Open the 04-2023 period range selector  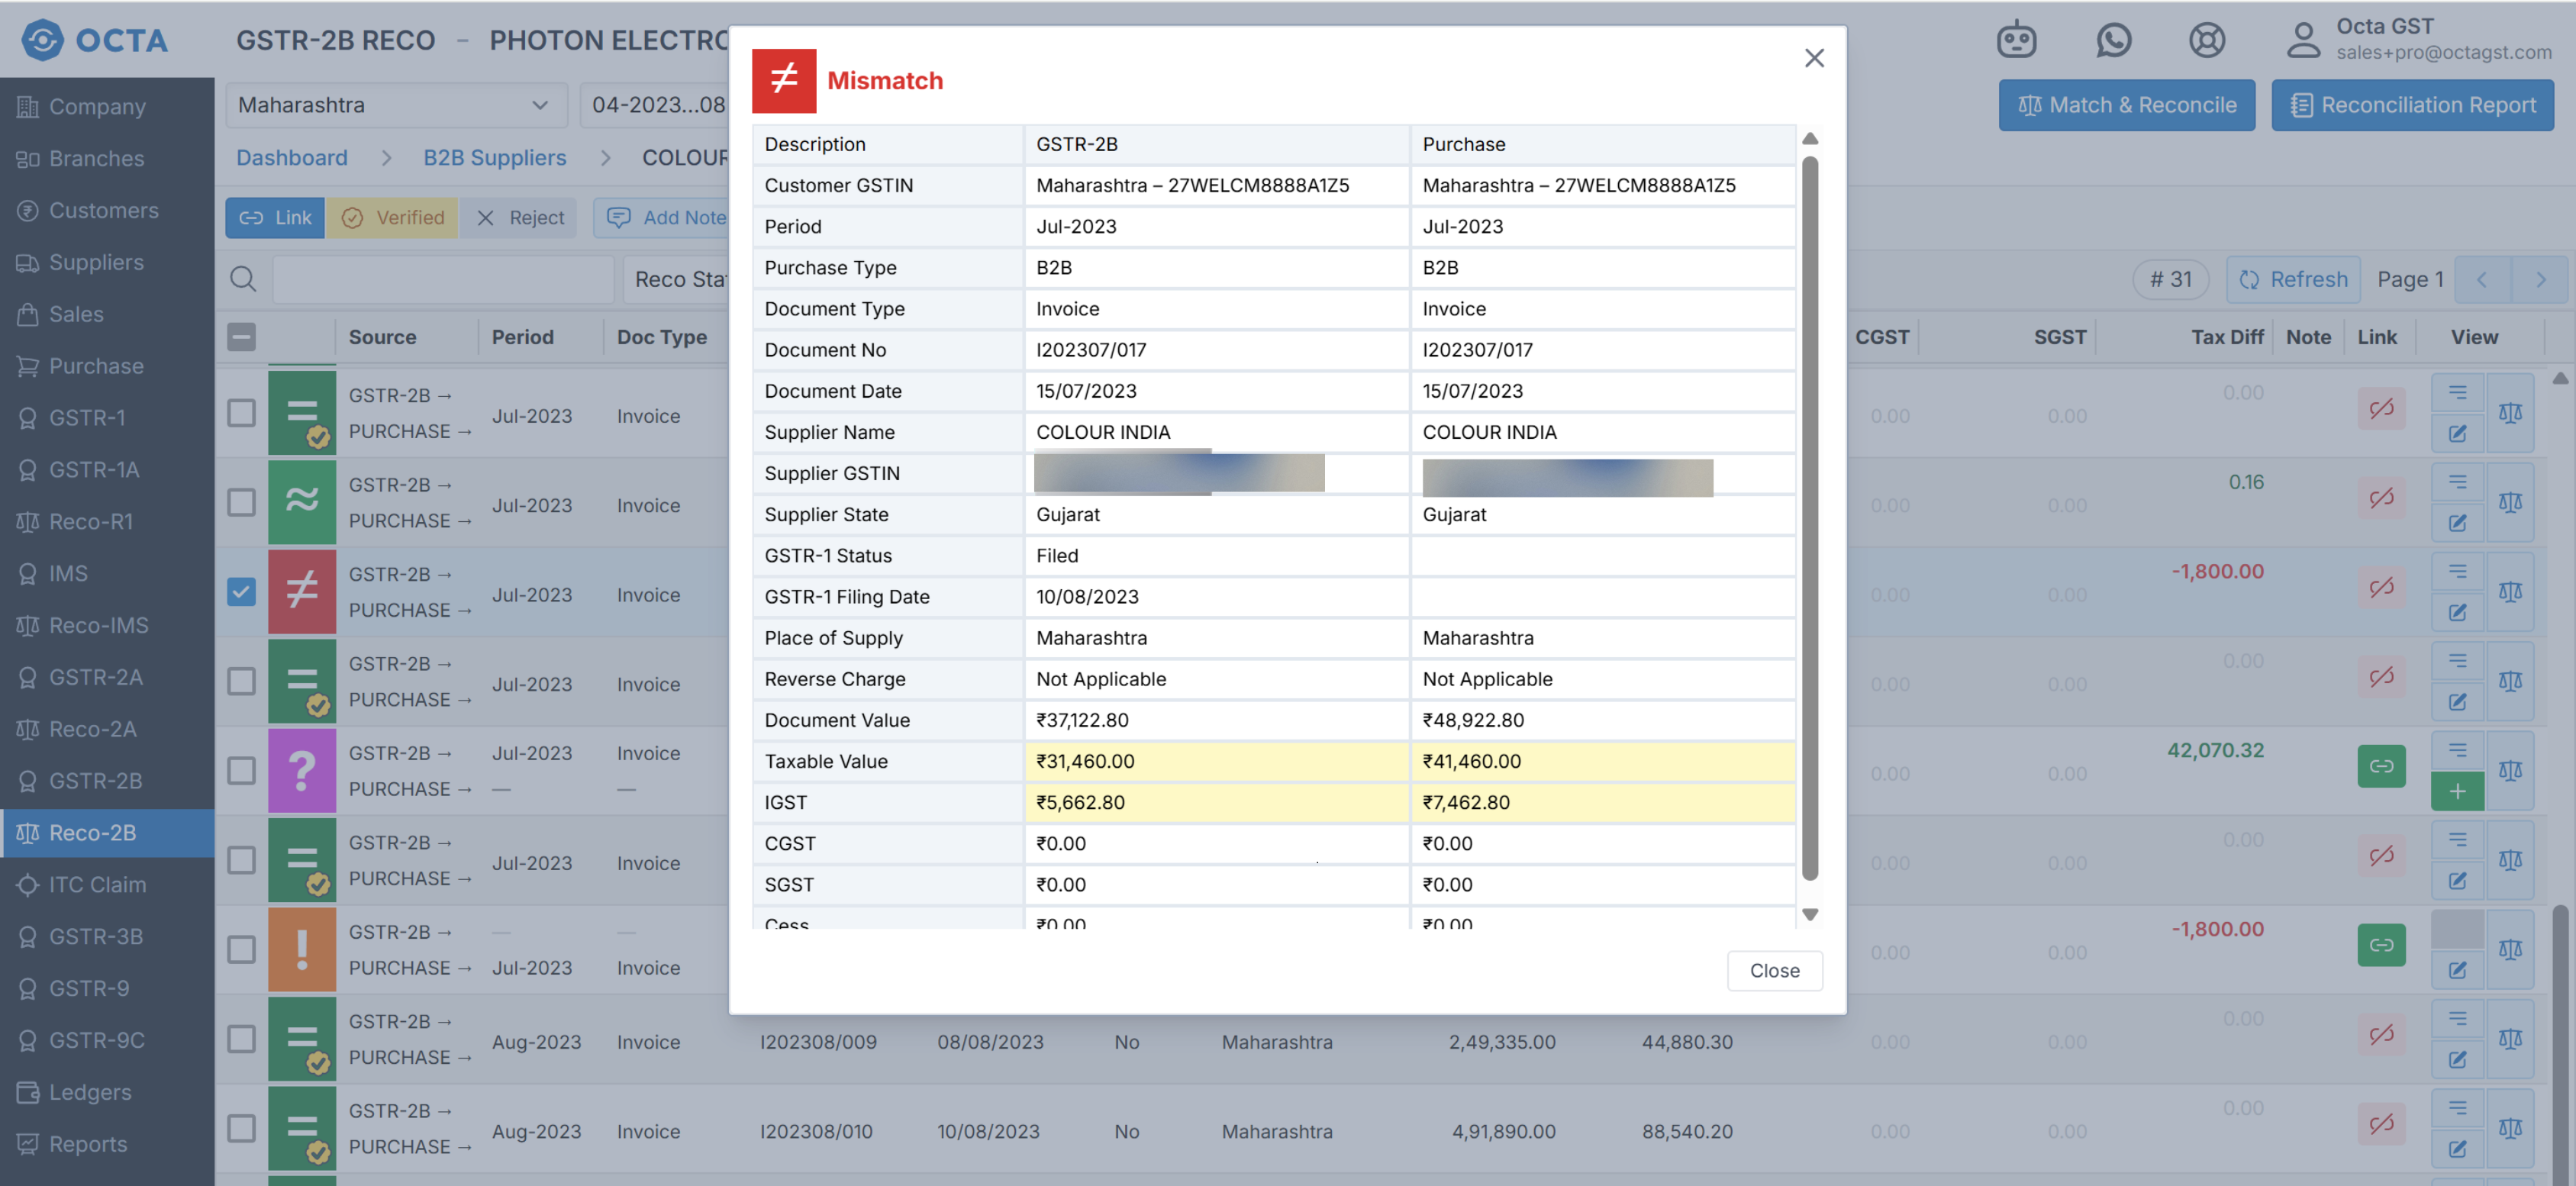[x=657, y=105]
